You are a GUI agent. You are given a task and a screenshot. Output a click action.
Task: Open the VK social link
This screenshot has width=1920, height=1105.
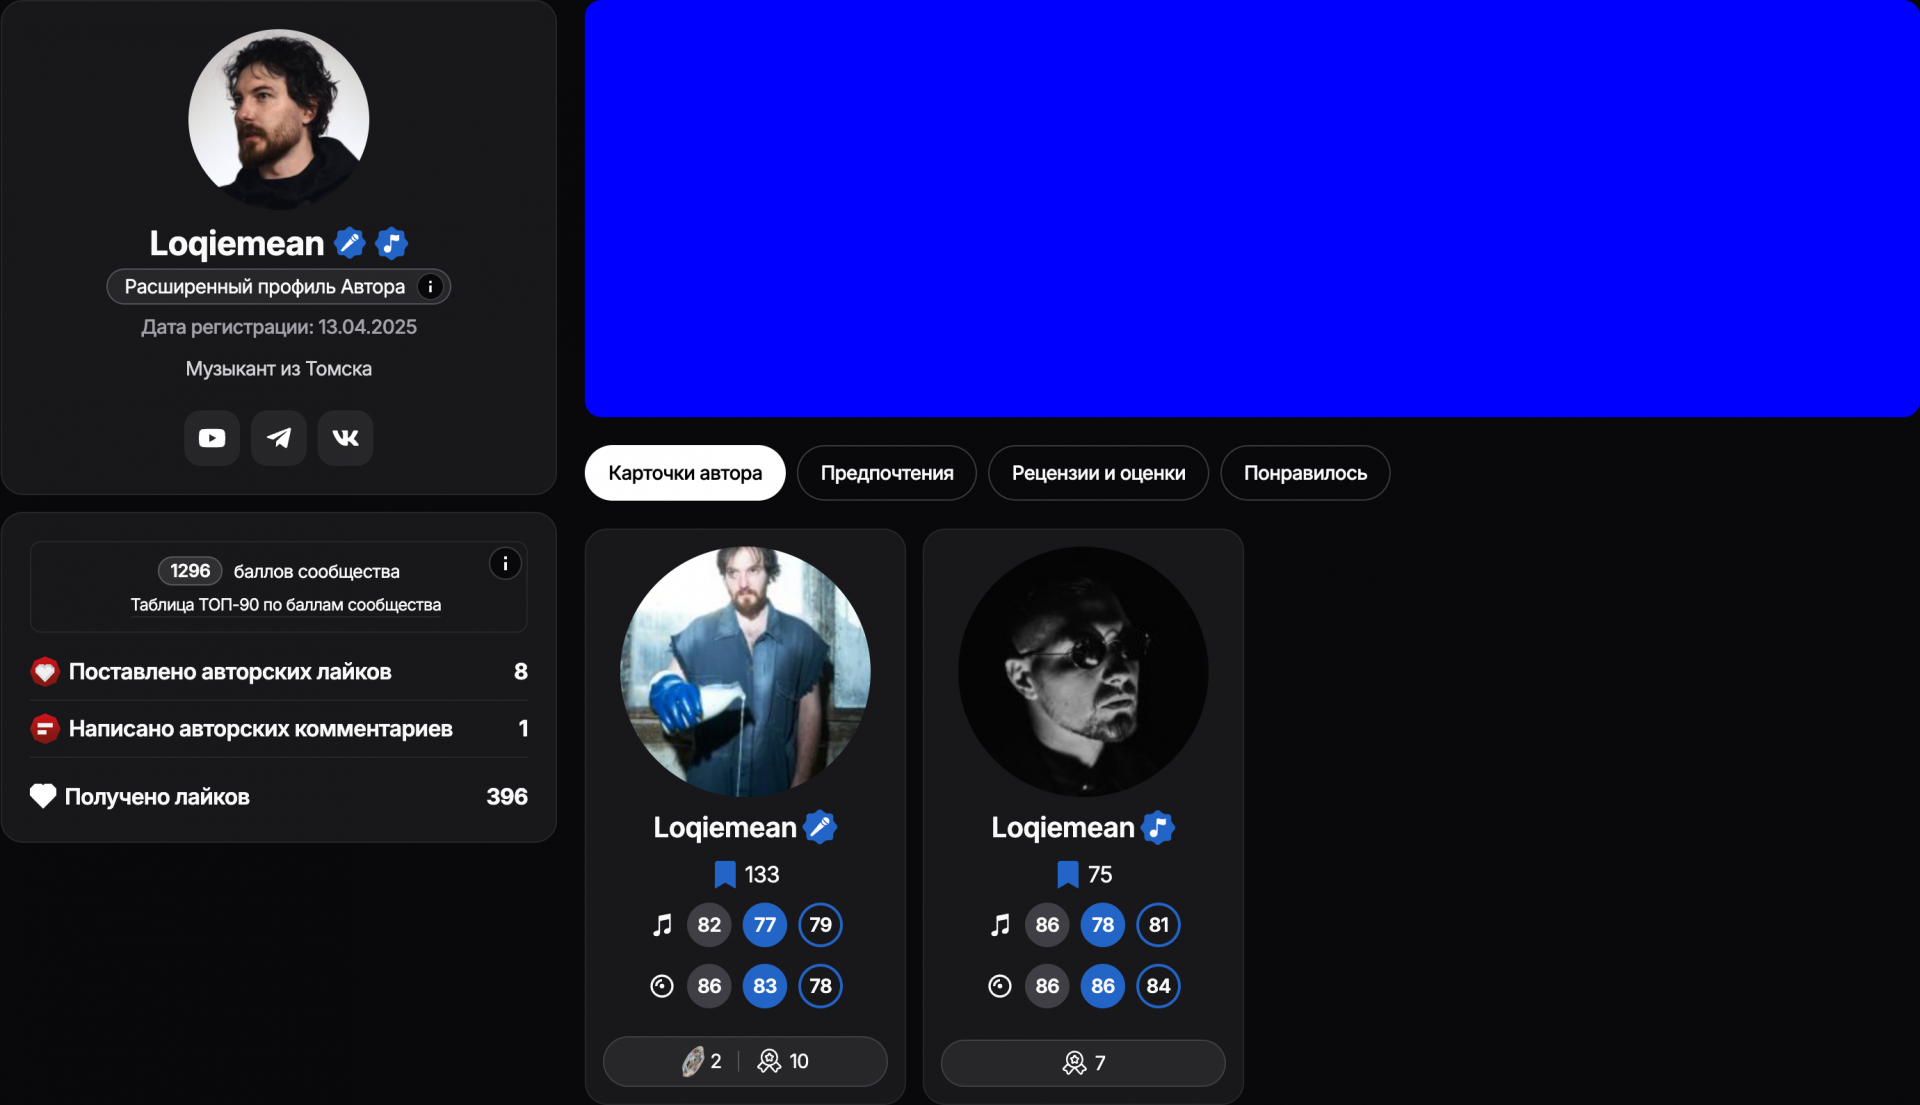(x=345, y=438)
